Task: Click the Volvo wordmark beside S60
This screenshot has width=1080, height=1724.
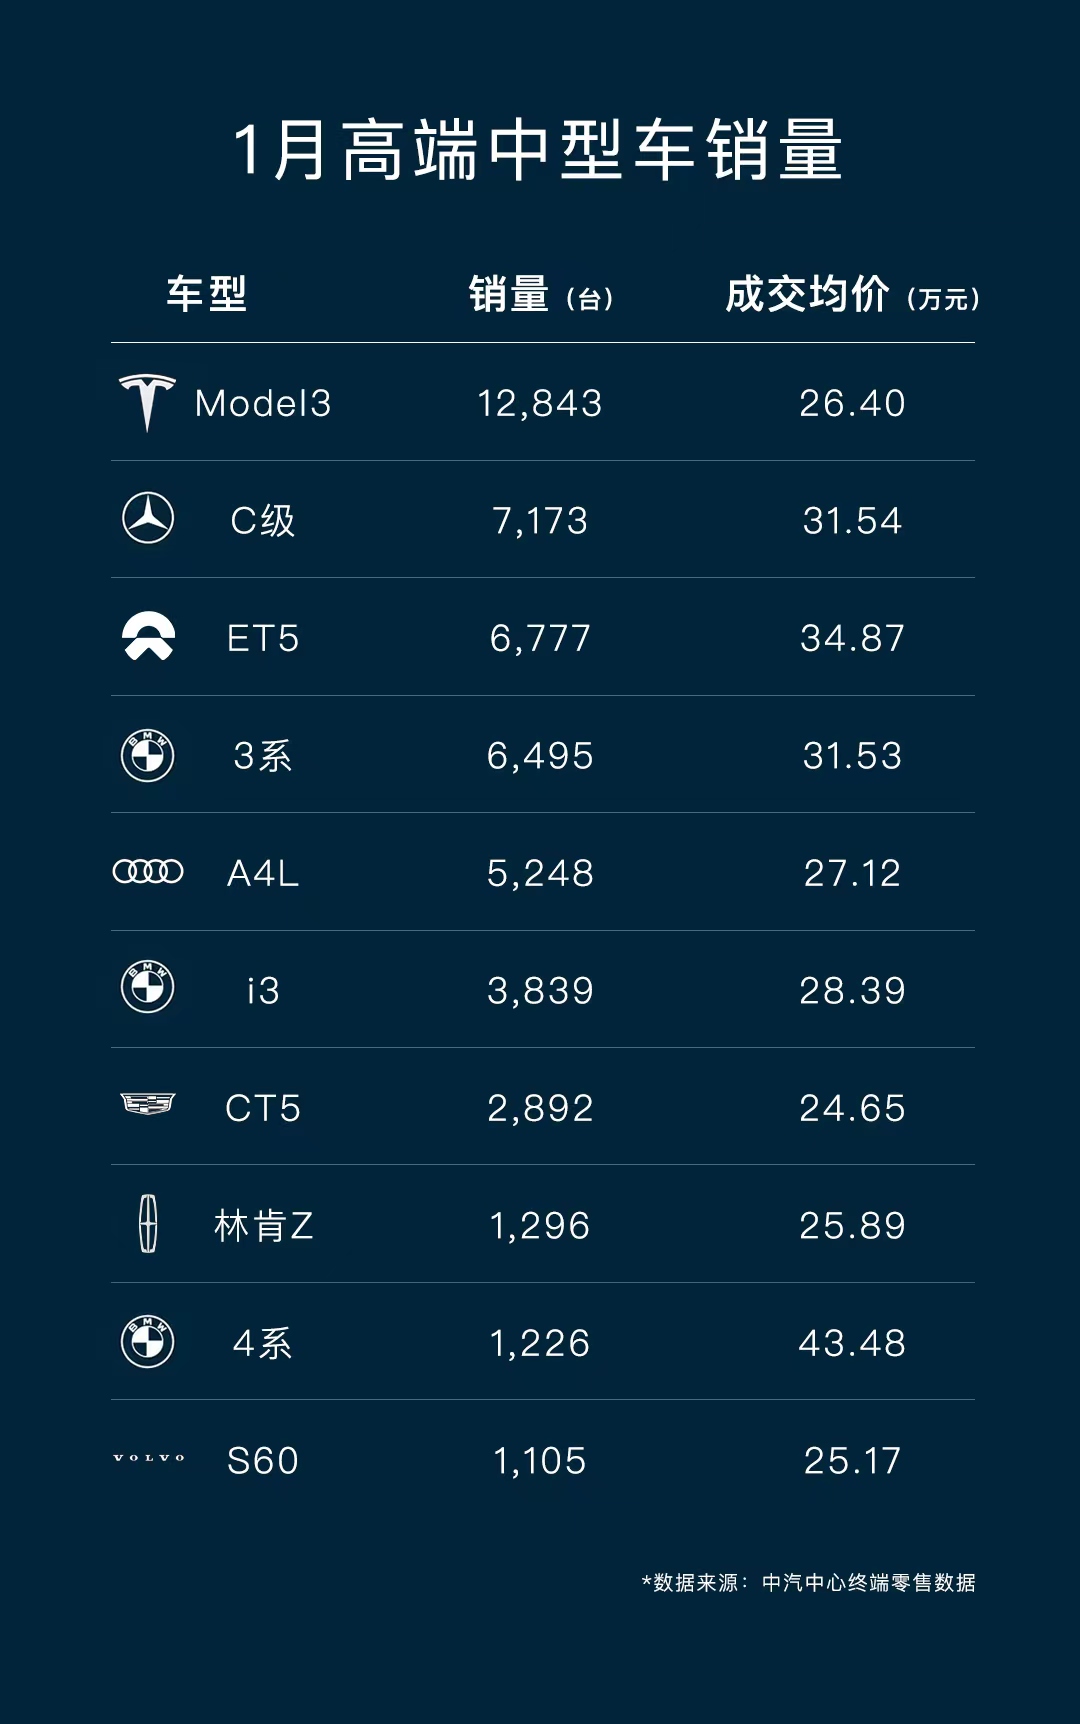Action: [149, 1458]
